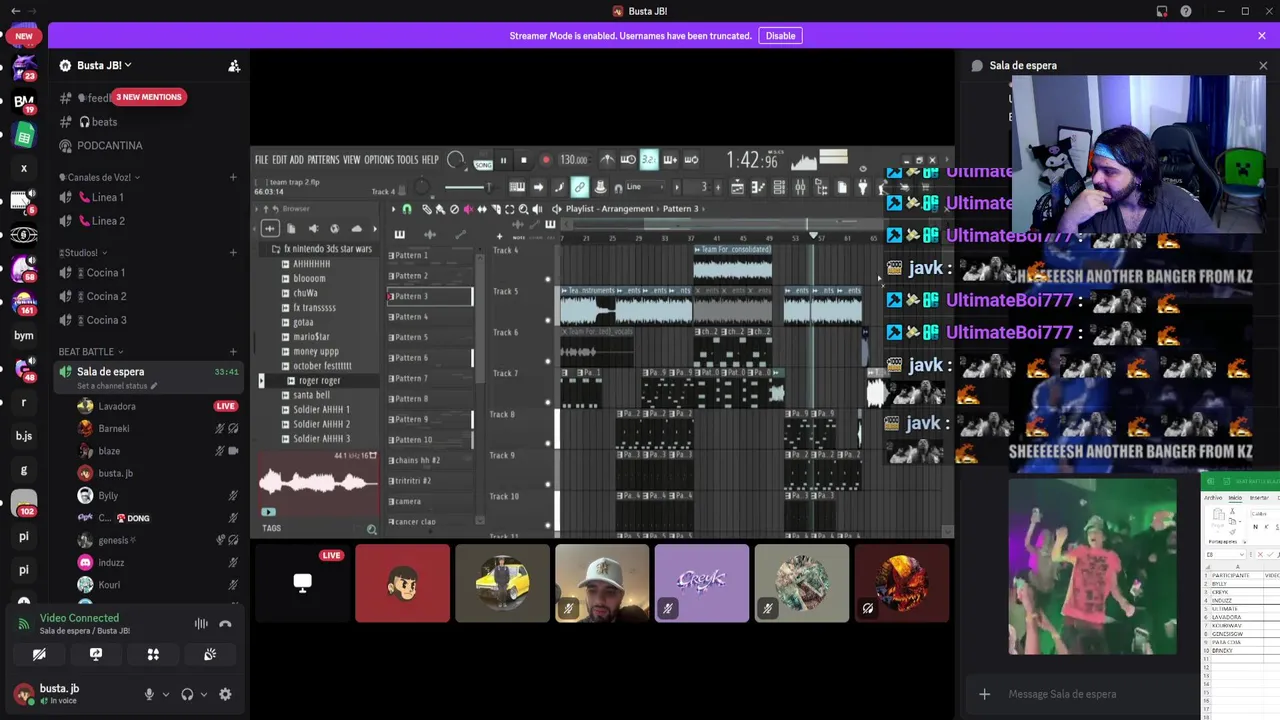Screen dimensions: 1280x720
Task: Open FL Studio HELP menu
Action: (x=430, y=160)
